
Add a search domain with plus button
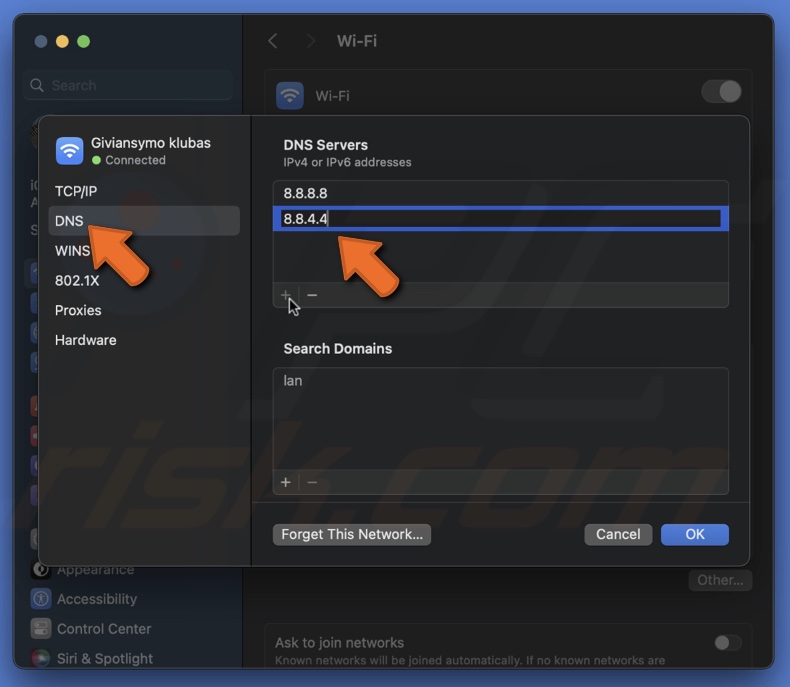(286, 483)
